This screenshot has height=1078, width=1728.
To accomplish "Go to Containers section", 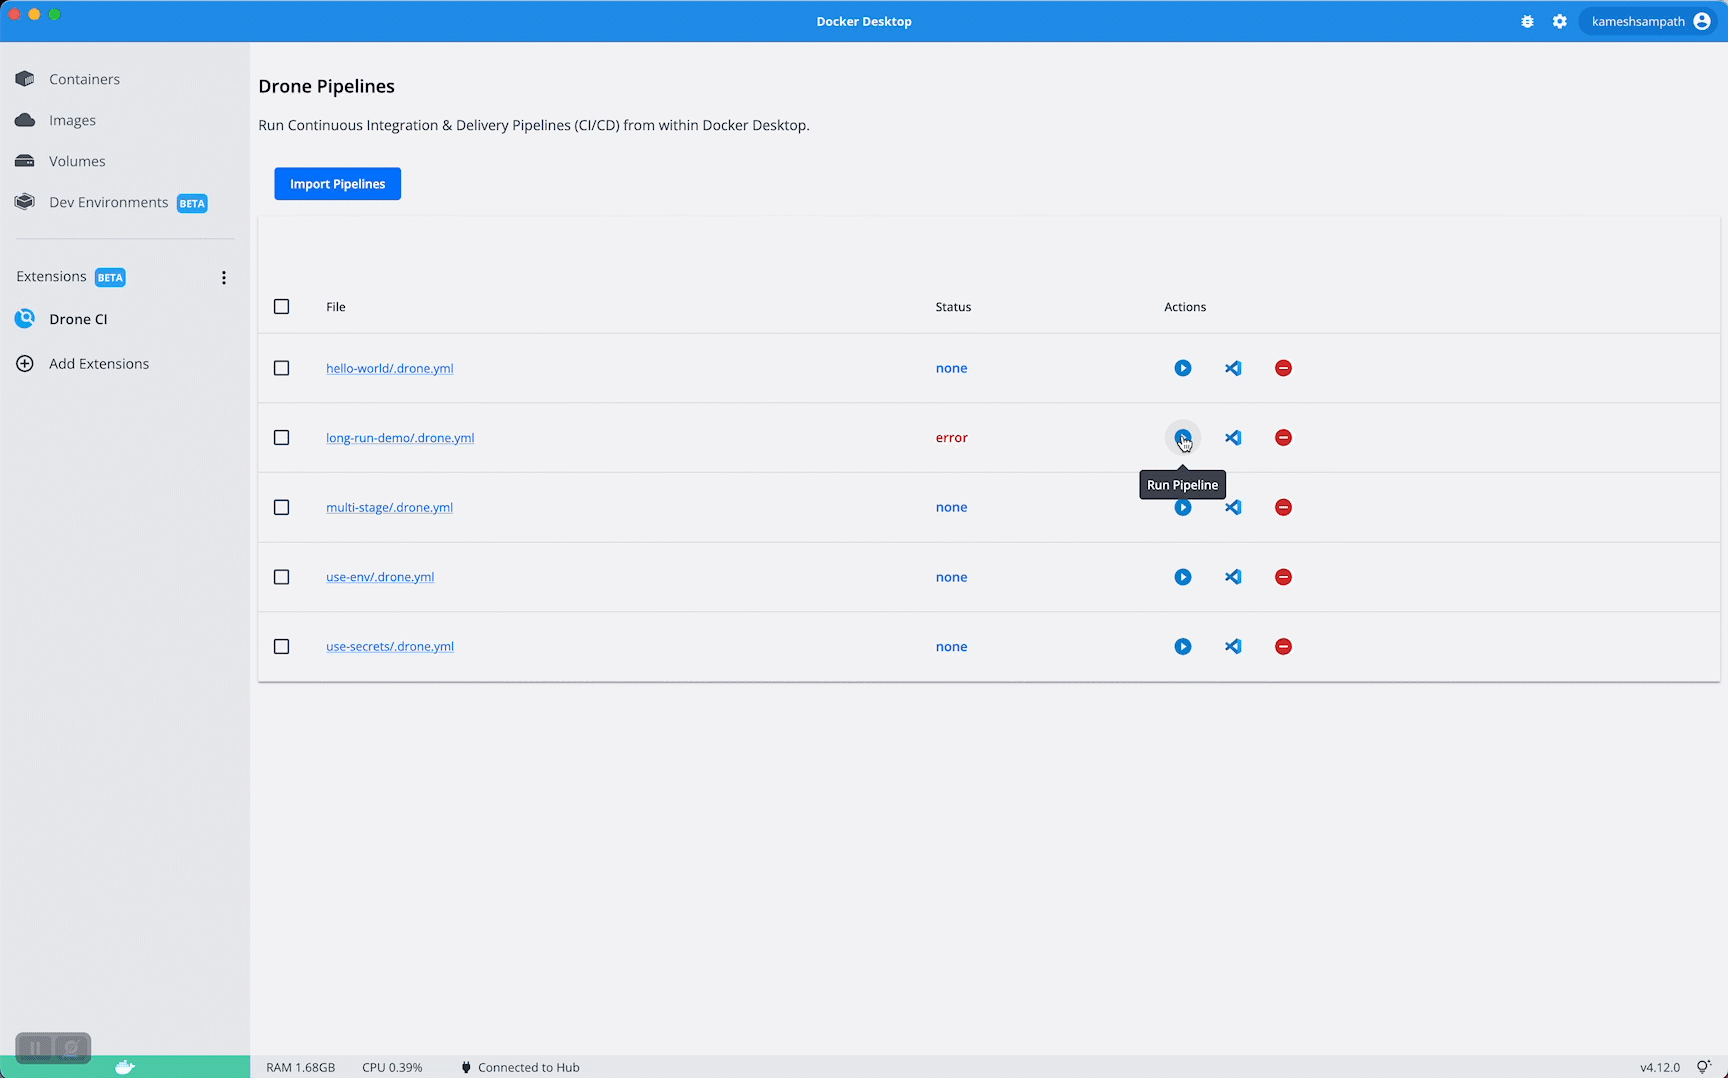I will pyautogui.click(x=84, y=79).
